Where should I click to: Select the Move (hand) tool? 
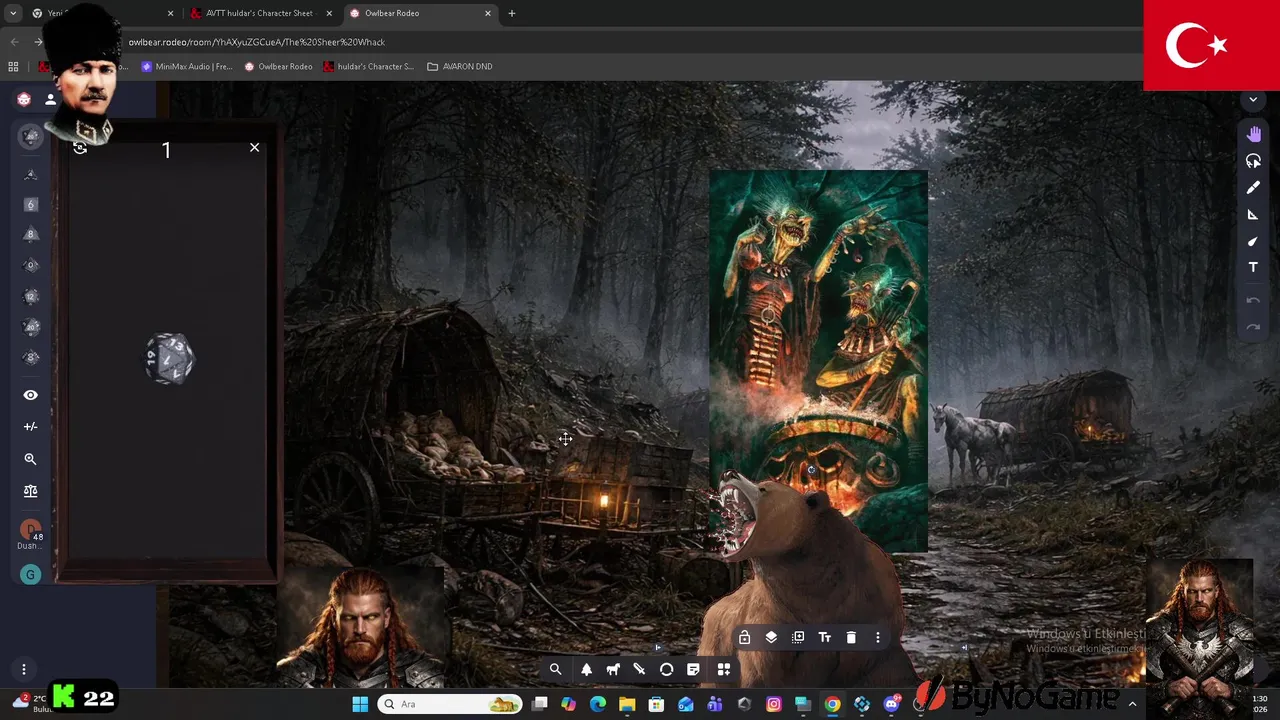1254,134
